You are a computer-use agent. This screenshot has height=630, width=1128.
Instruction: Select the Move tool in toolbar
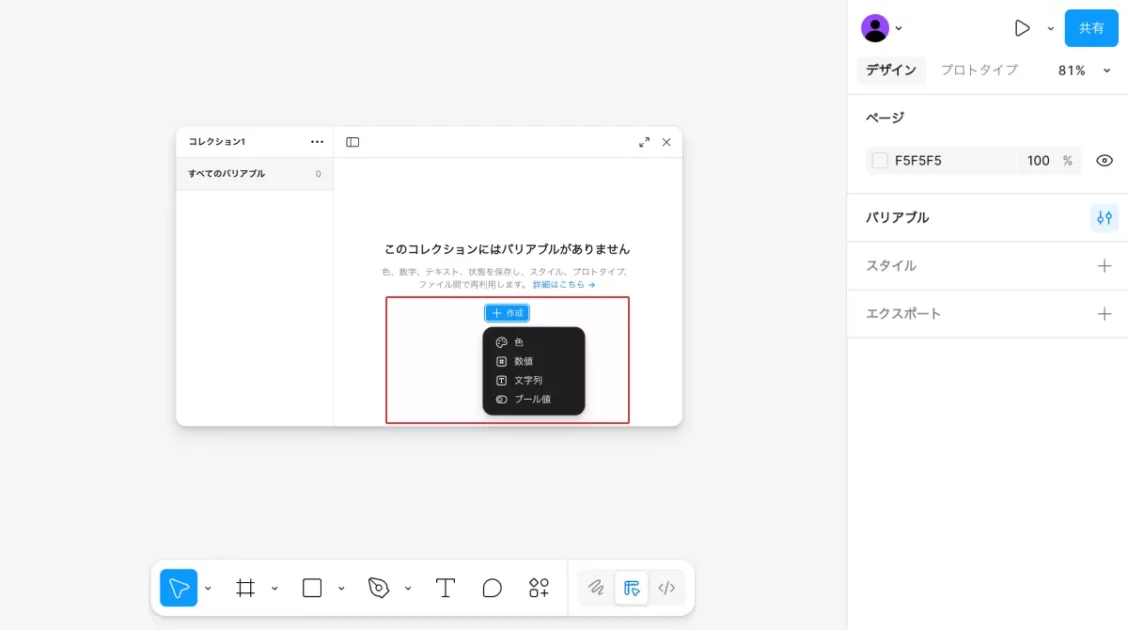[x=178, y=588]
